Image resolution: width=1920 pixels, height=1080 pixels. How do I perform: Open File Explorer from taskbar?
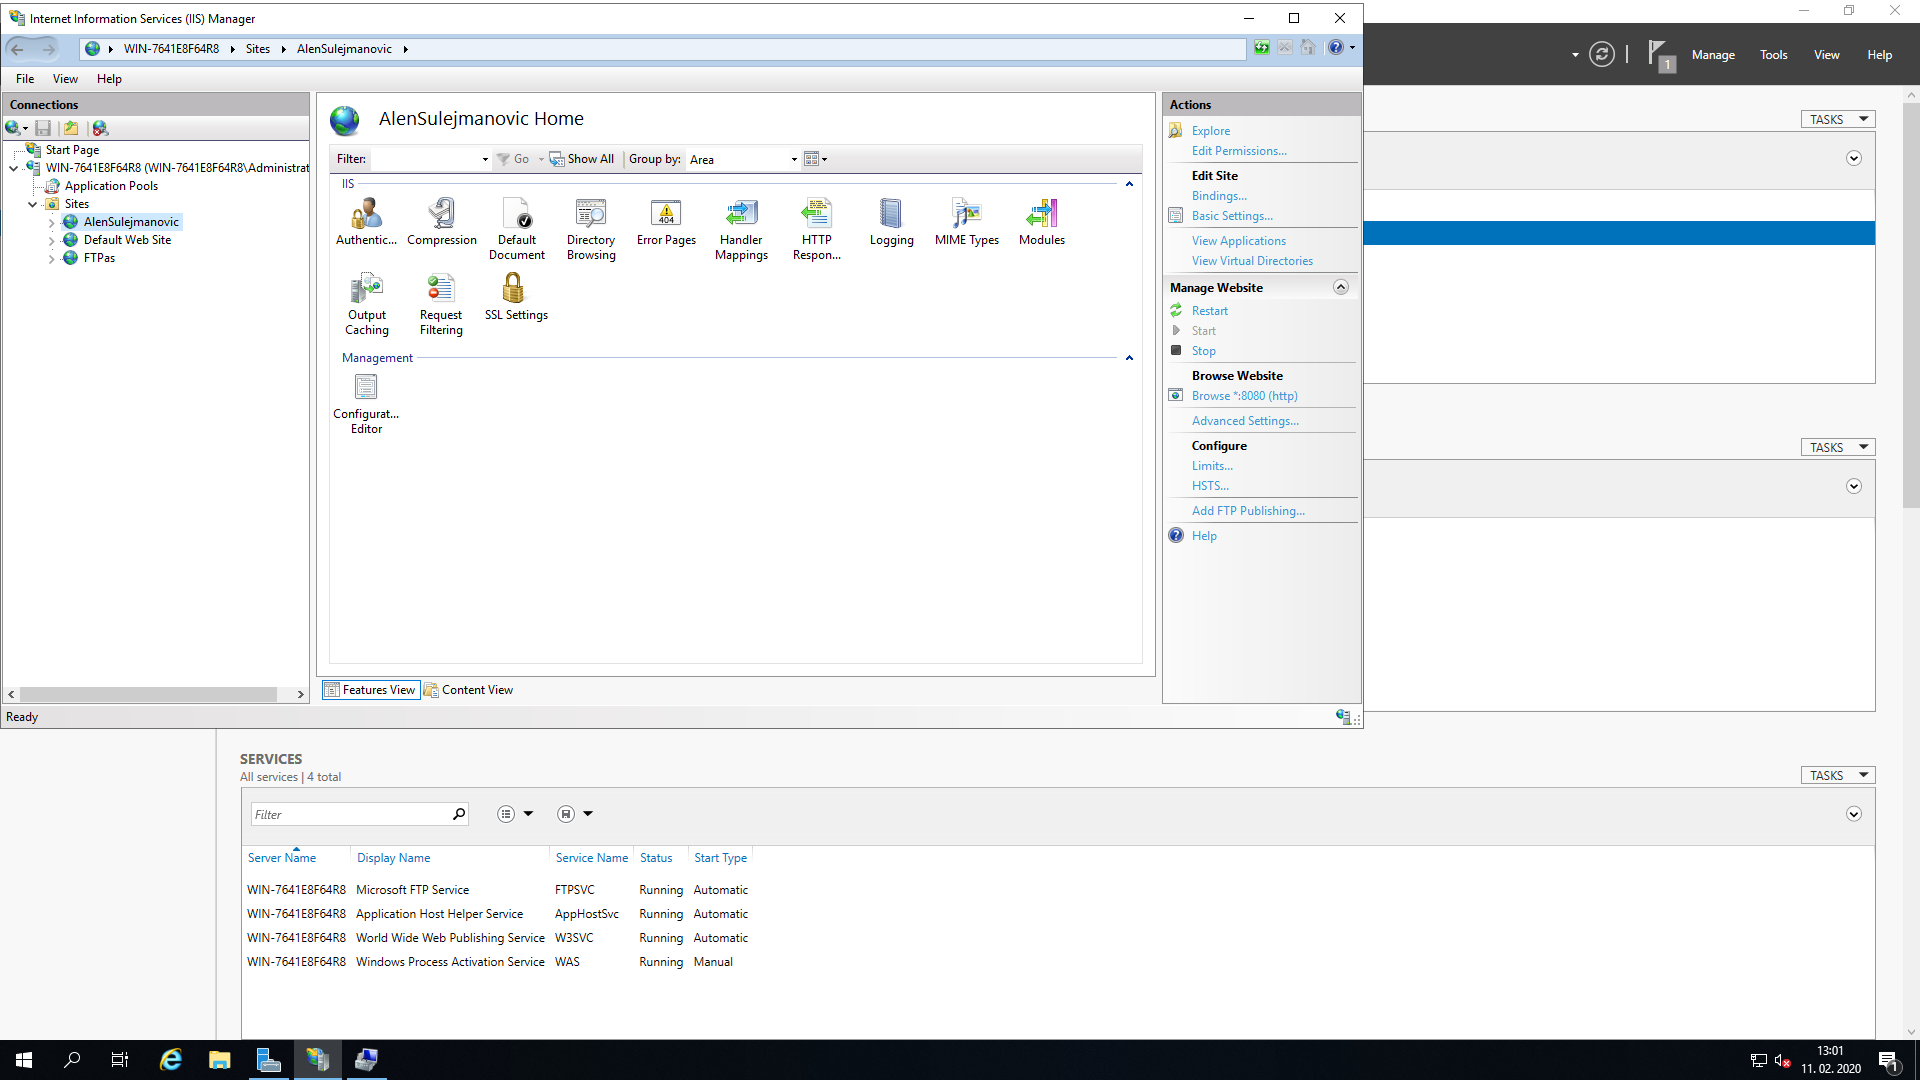(220, 1060)
